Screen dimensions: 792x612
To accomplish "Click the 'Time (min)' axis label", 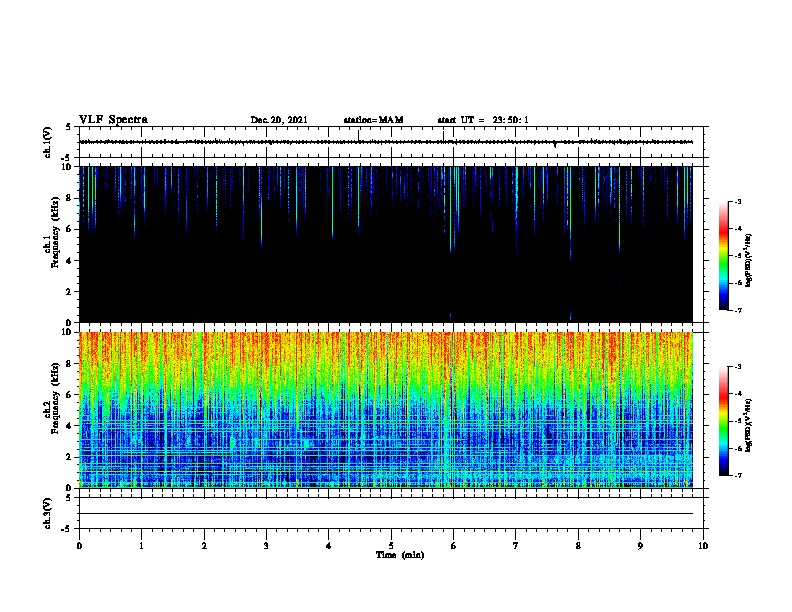I will (400, 555).
